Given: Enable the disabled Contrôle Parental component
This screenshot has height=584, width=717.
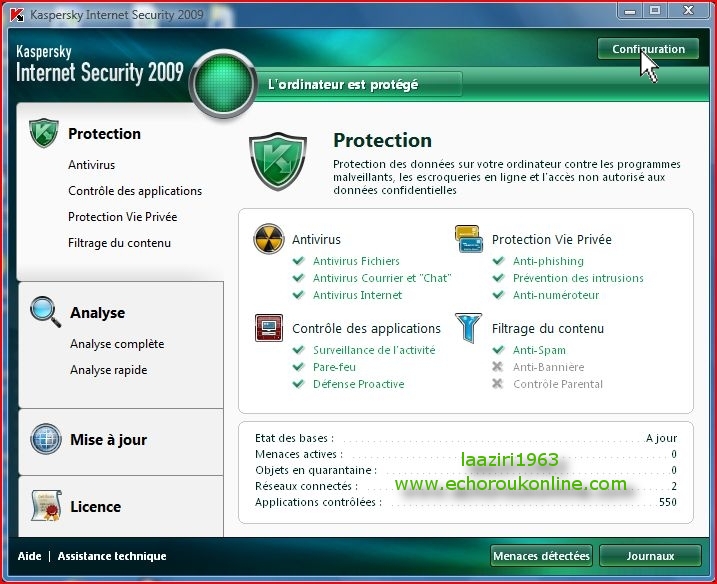Looking at the screenshot, I should [557, 384].
